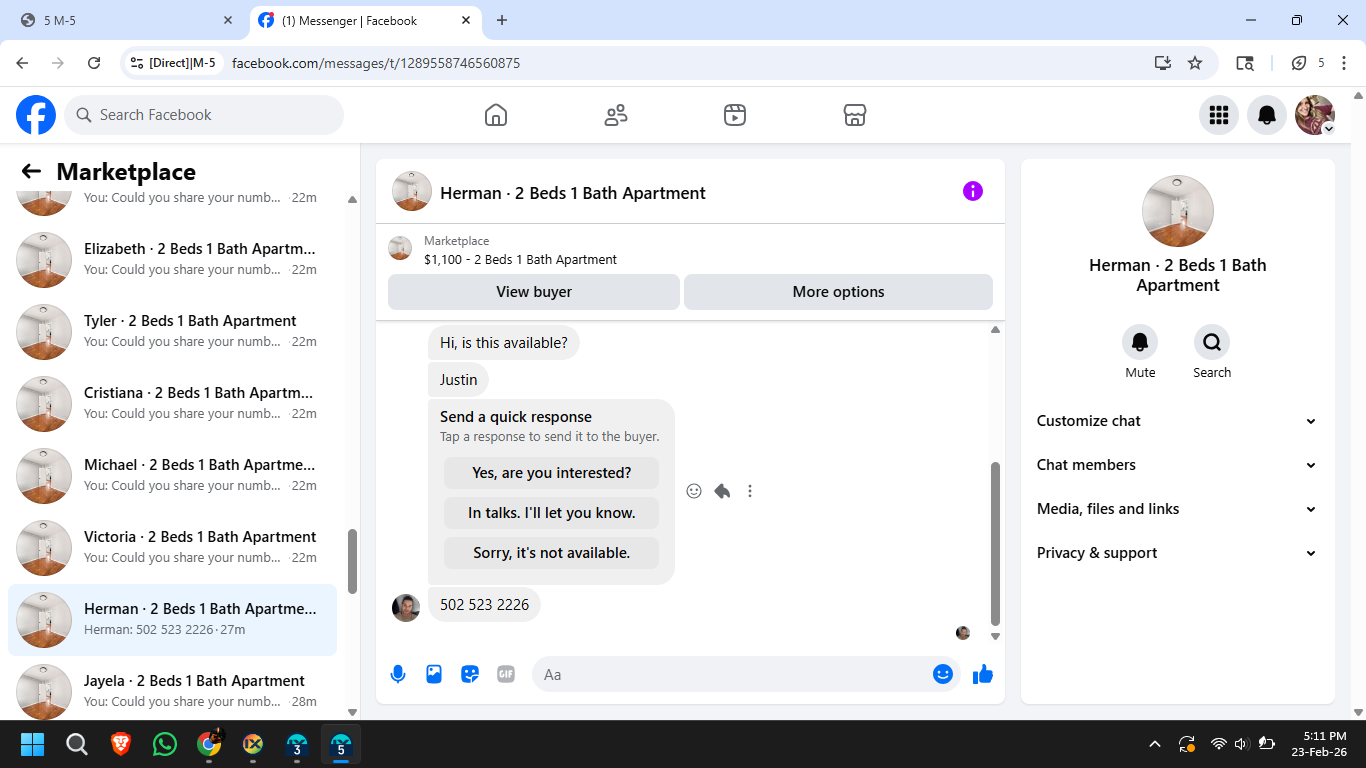Focus the Search Facebook field

click(x=204, y=115)
